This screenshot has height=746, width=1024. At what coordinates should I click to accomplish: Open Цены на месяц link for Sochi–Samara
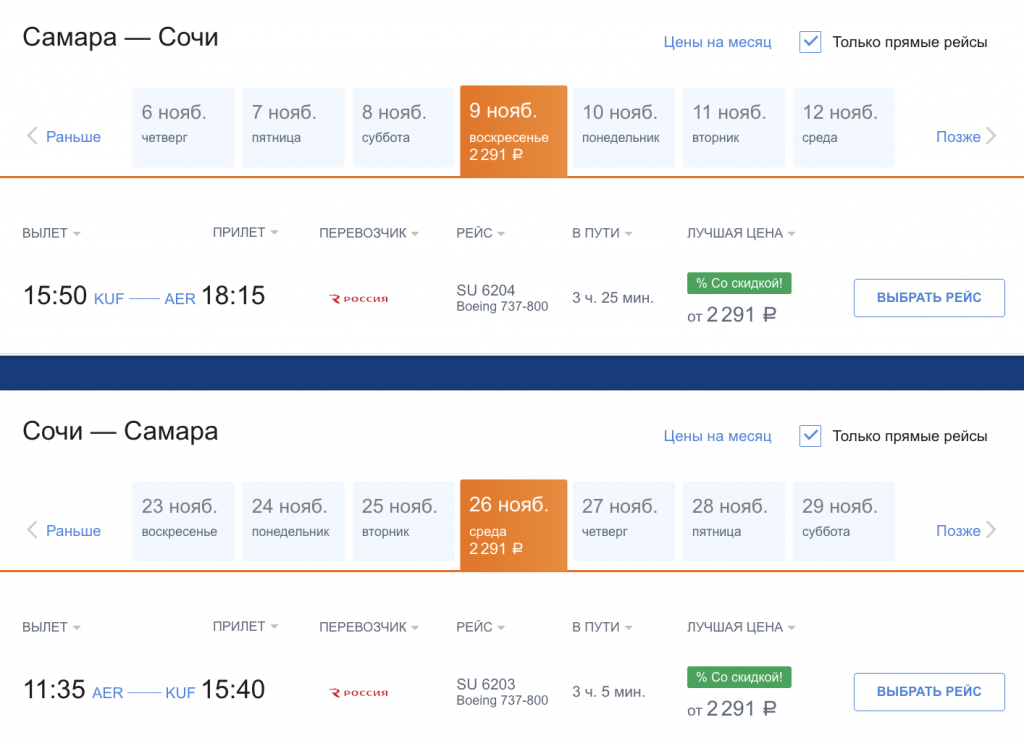coord(717,436)
